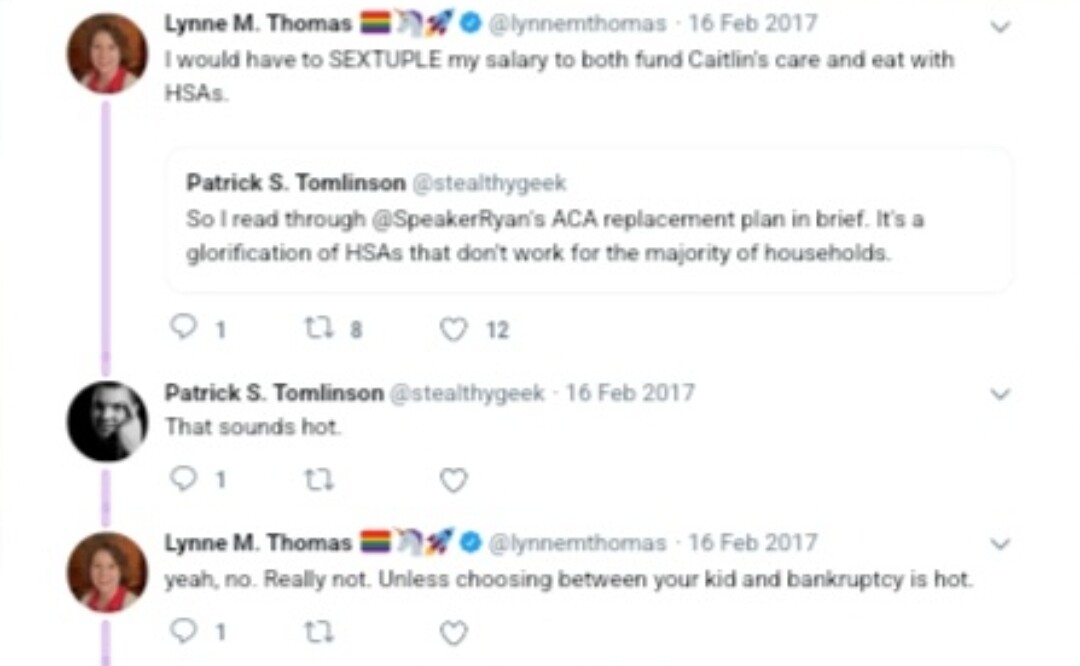Reply to Lynne's SEXTUPLE salary tweet
The height and width of the screenshot is (666, 1080).
[183, 328]
